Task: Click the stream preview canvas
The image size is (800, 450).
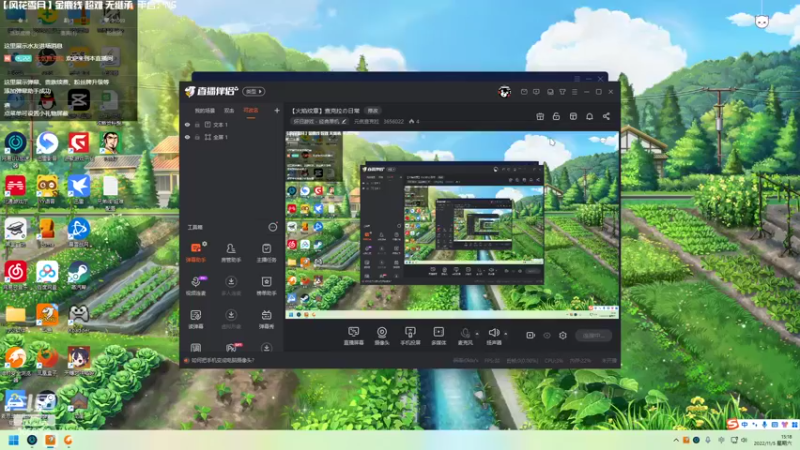Action: tap(452, 225)
